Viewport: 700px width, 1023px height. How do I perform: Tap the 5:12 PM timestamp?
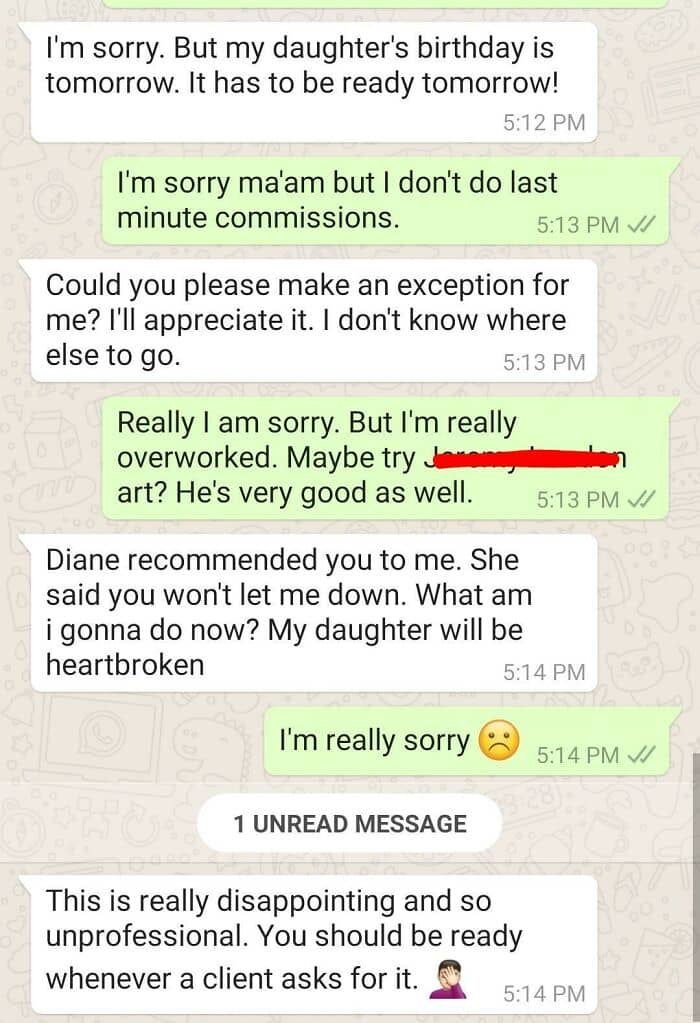(x=544, y=122)
